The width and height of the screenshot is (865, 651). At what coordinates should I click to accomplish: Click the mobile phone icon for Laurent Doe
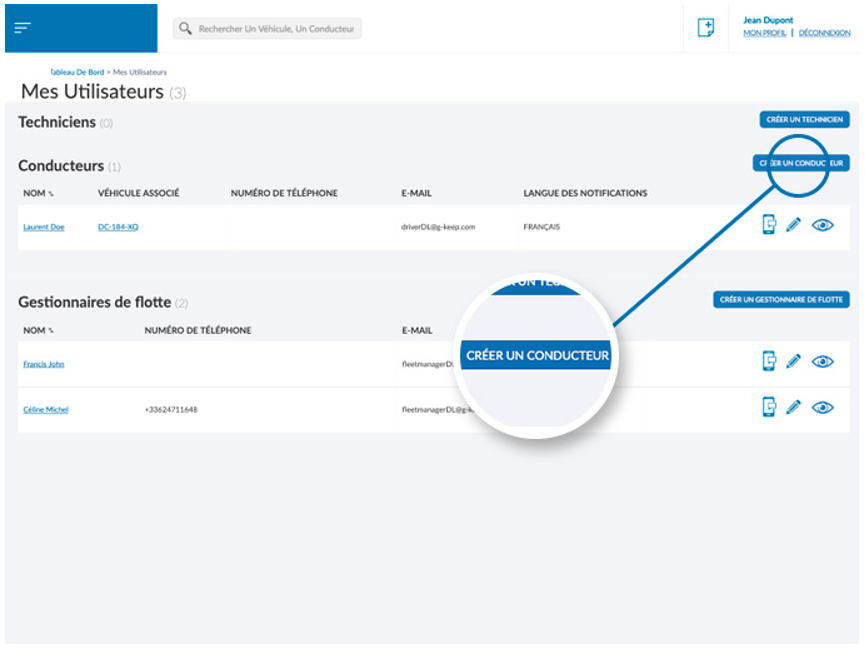pyautogui.click(x=768, y=225)
